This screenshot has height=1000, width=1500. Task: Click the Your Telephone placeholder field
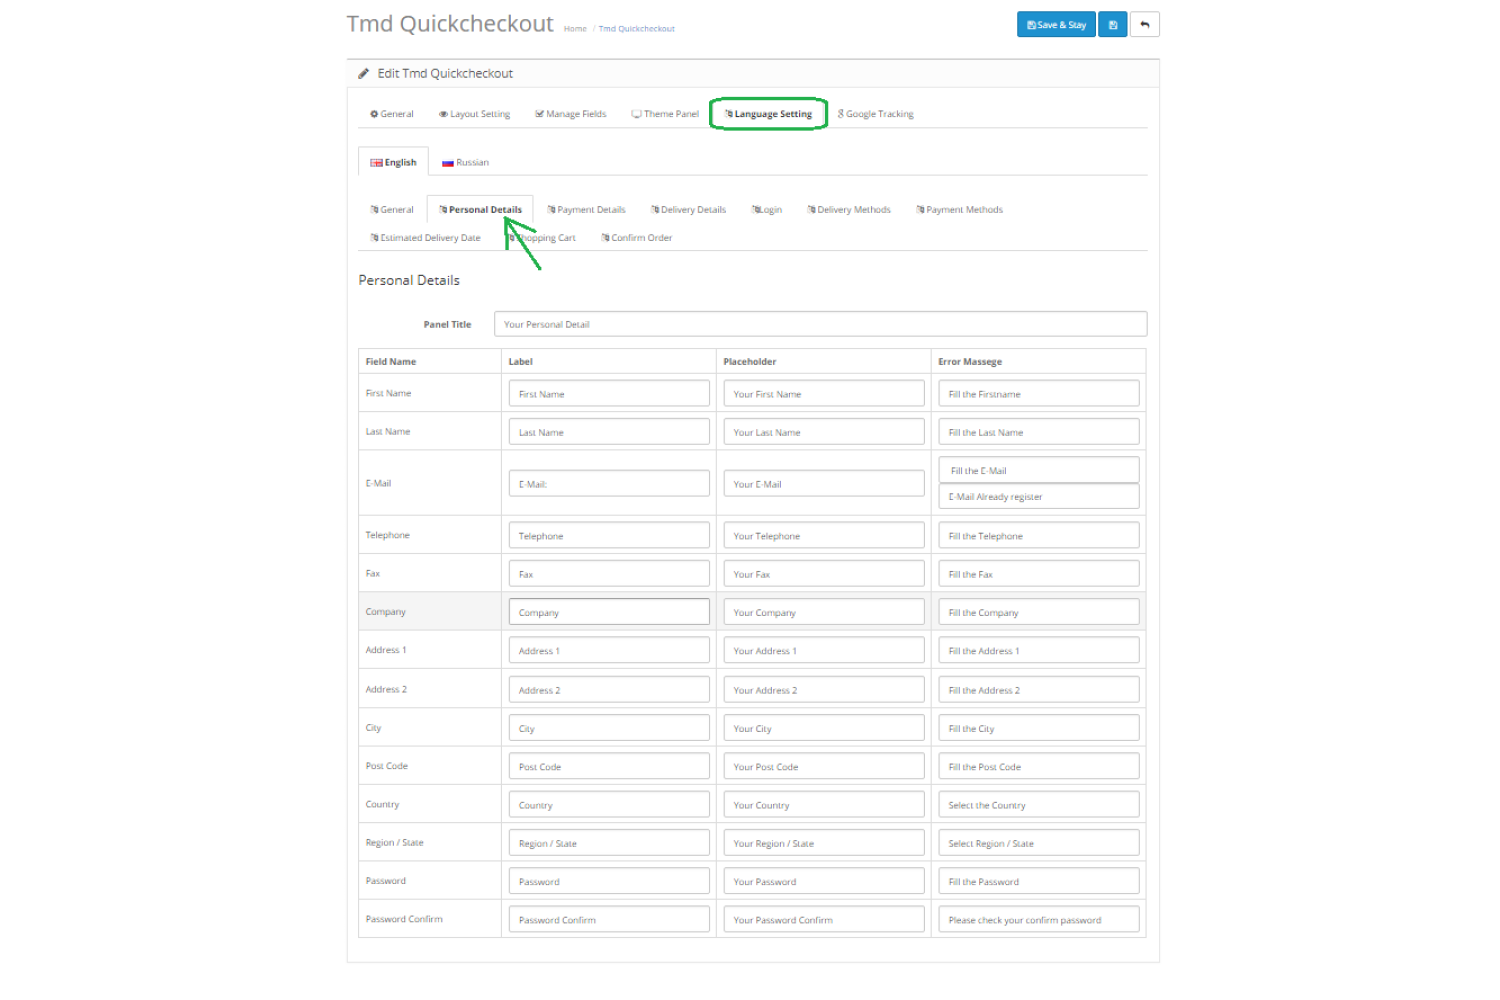point(824,535)
